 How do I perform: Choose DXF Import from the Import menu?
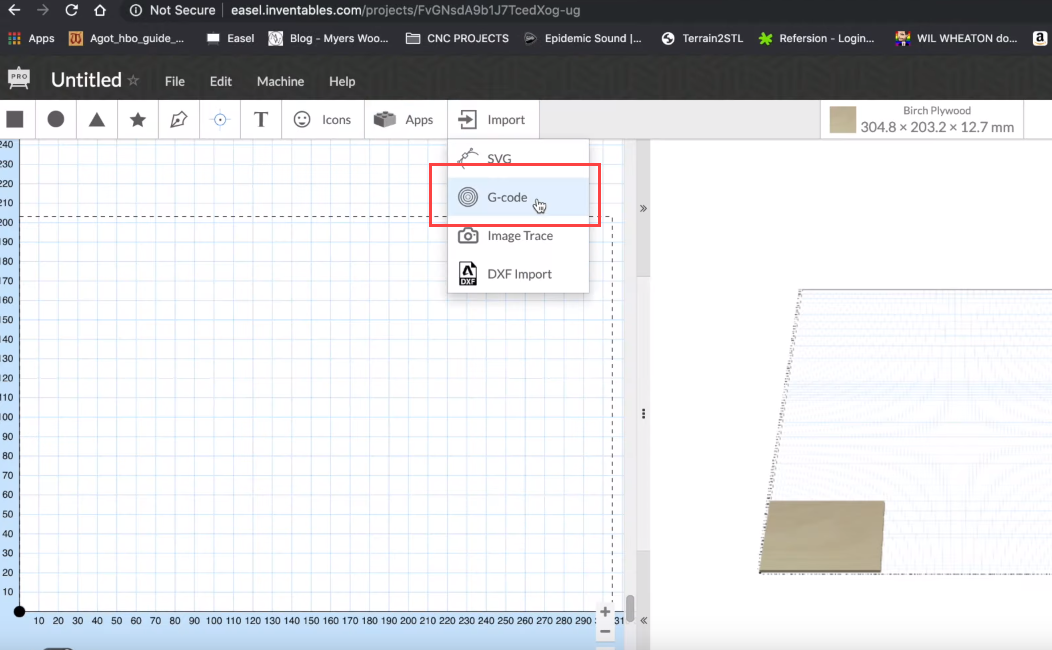pyautogui.click(x=518, y=274)
